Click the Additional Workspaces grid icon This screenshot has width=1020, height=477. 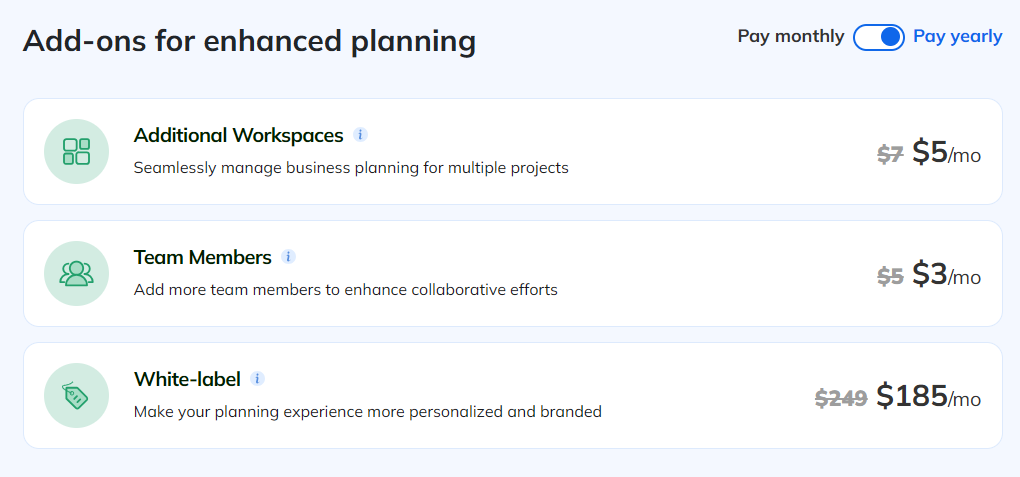point(76,151)
